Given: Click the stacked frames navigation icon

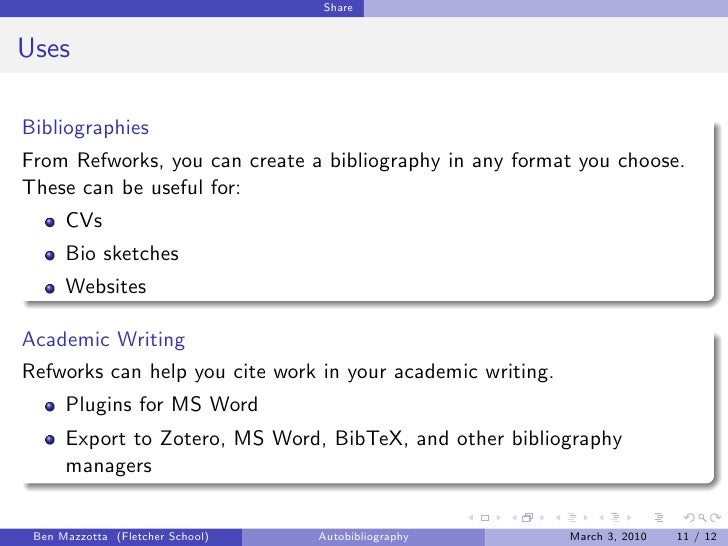Looking at the screenshot, I should click(x=527, y=517).
